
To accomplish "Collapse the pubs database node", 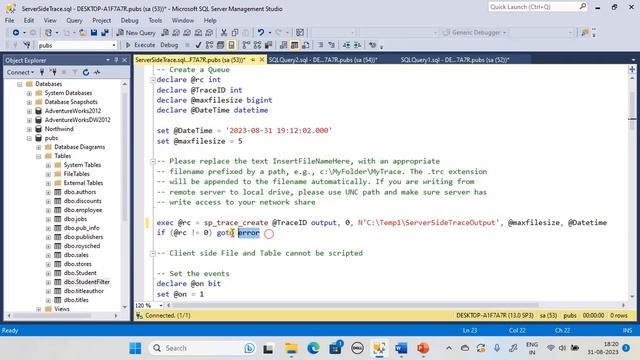I will tap(29, 138).
